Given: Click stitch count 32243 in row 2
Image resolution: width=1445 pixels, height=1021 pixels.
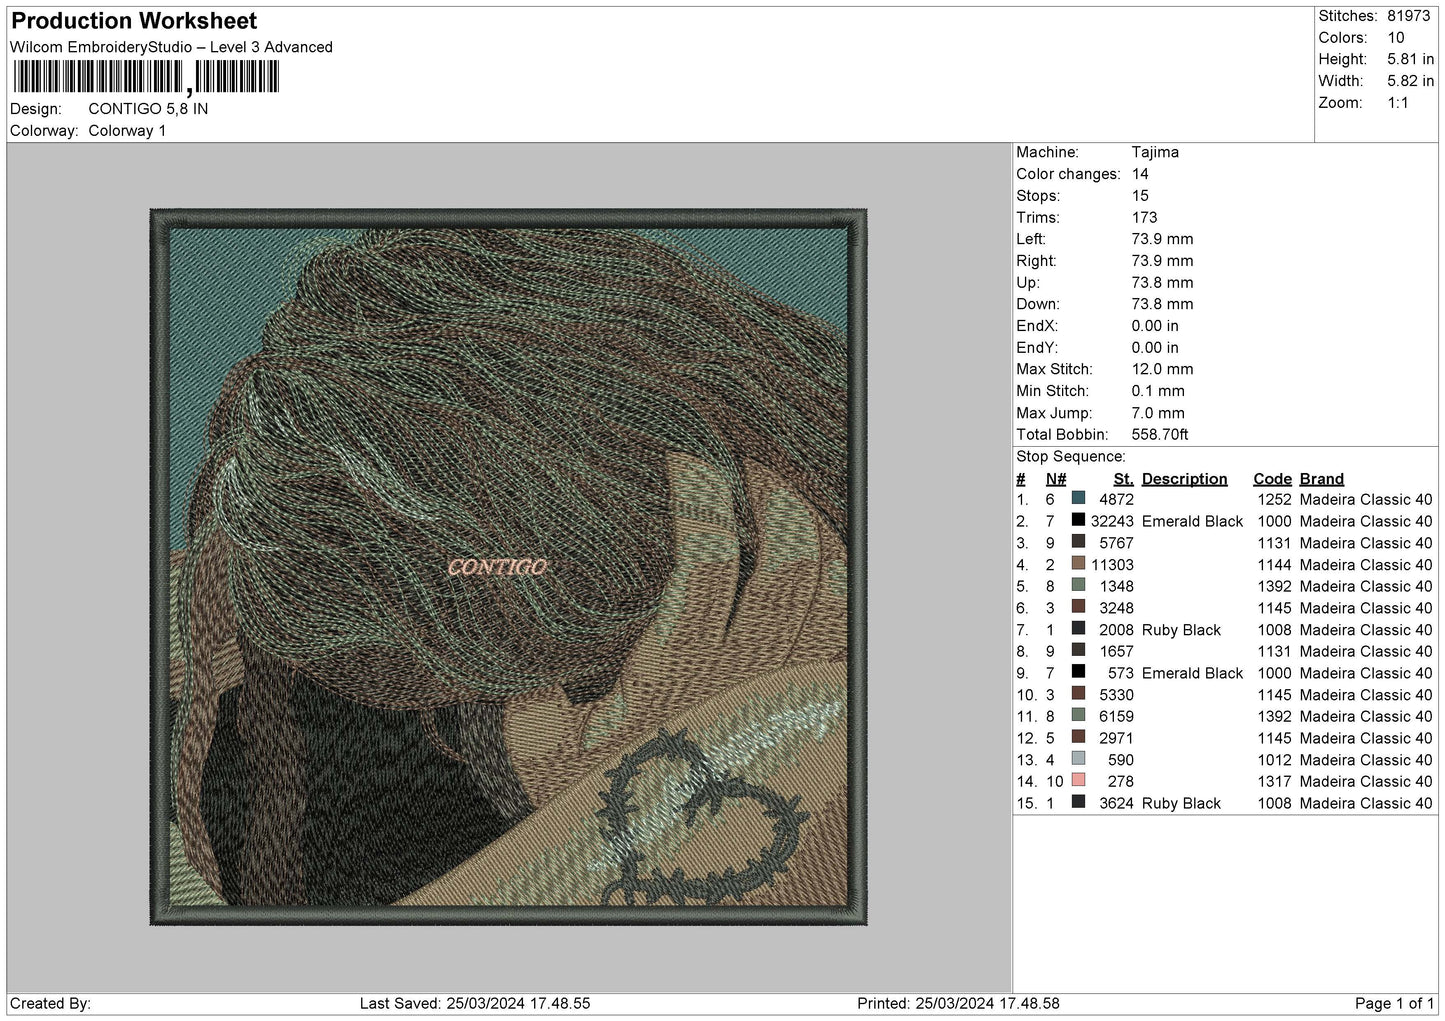Looking at the screenshot, I should point(1112,521).
